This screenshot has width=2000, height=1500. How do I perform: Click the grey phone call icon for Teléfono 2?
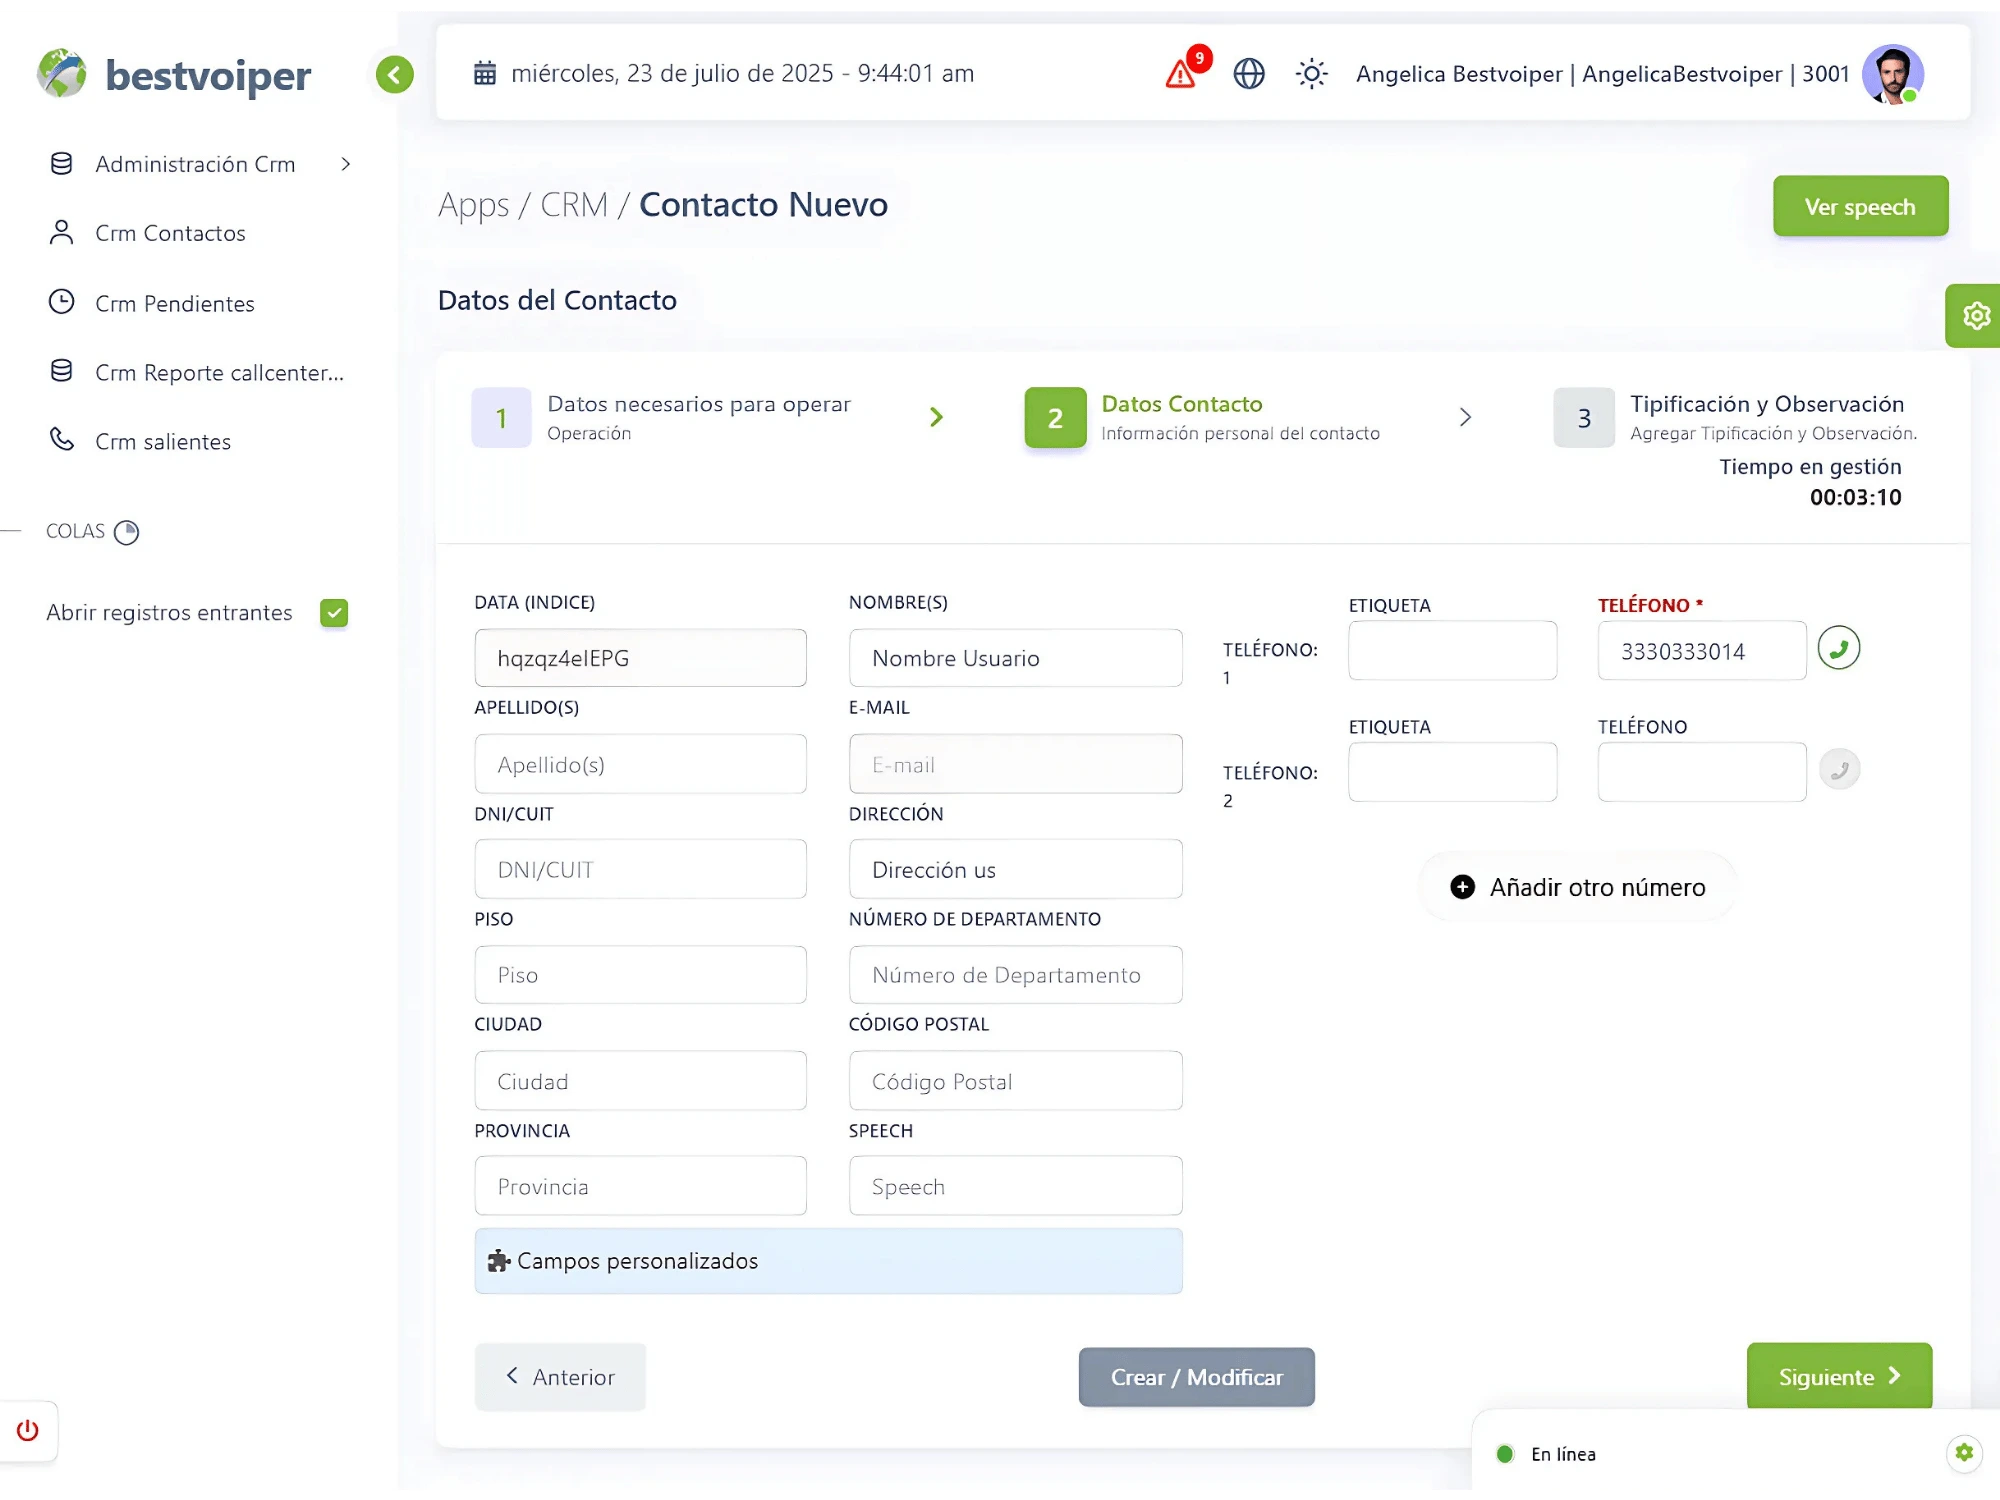tap(1838, 770)
